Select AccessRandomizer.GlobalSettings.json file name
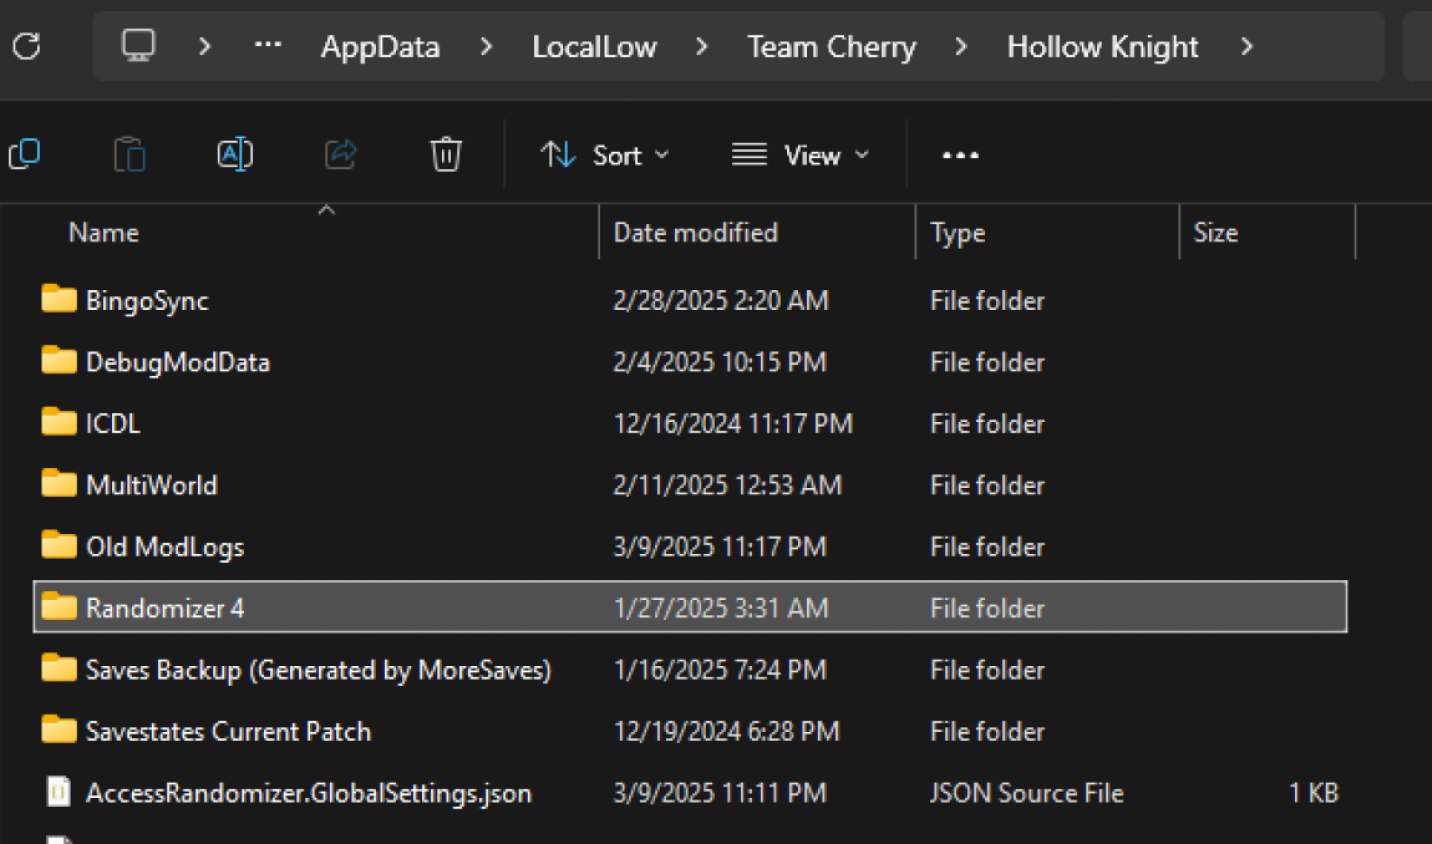The image size is (1432, 844). pyautogui.click(x=309, y=793)
